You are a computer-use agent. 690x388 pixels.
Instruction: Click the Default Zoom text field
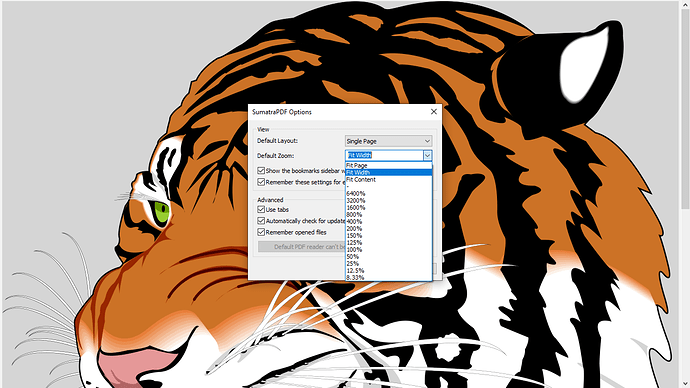(x=384, y=155)
